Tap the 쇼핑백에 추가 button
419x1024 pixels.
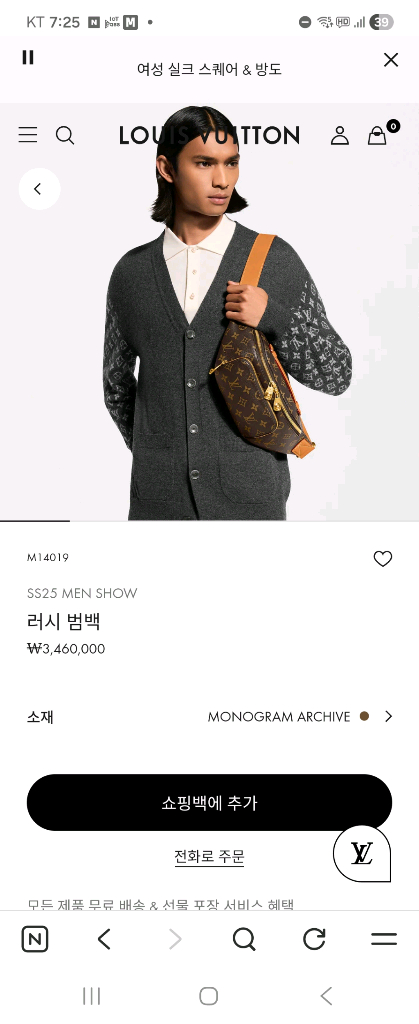[x=210, y=803]
